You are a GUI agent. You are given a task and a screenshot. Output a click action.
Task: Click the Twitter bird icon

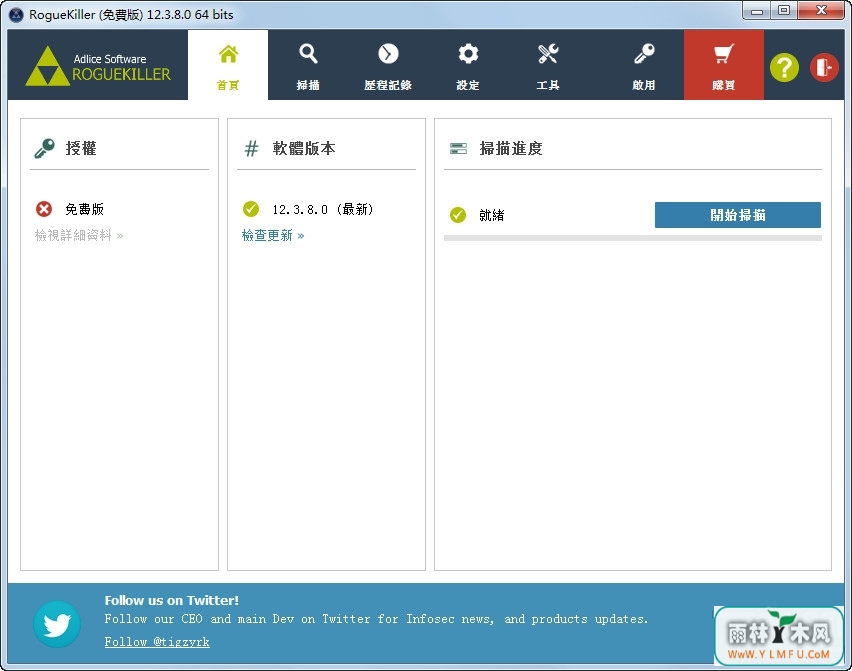click(x=57, y=624)
